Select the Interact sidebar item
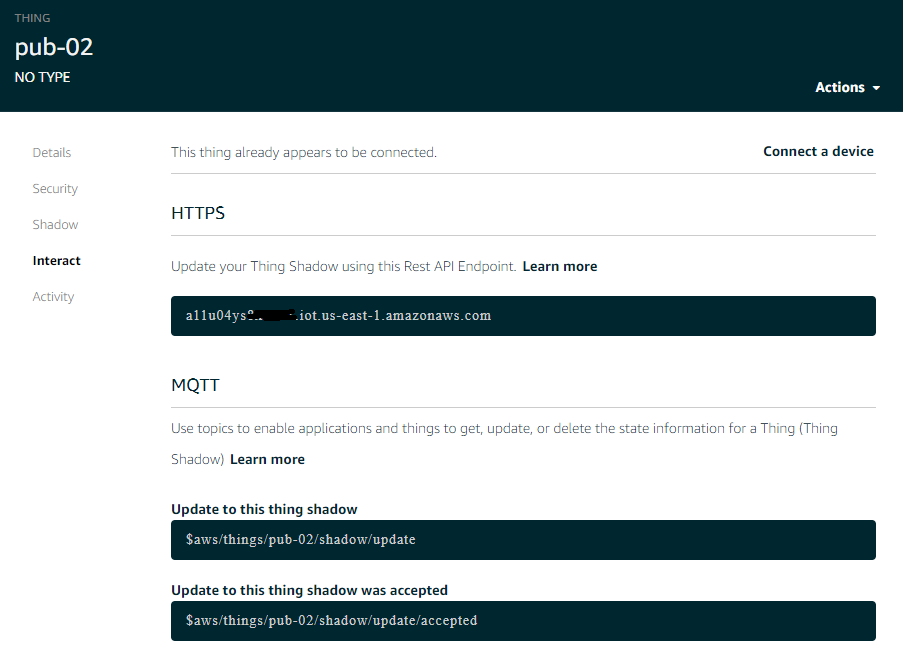 pos(57,261)
